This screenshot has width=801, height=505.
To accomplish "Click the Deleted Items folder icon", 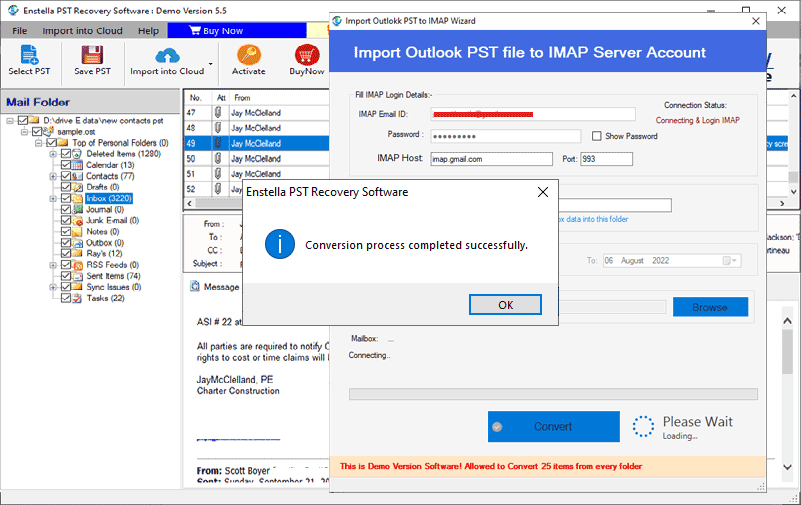I will pos(77,154).
